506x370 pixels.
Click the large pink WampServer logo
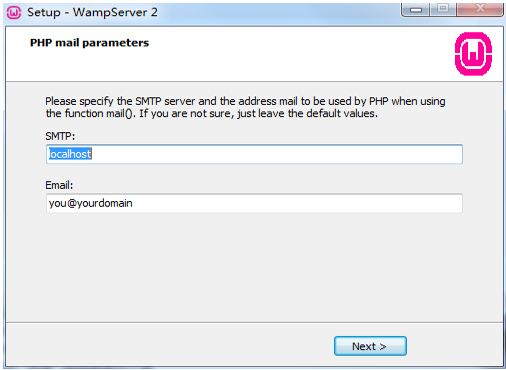click(x=473, y=54)
